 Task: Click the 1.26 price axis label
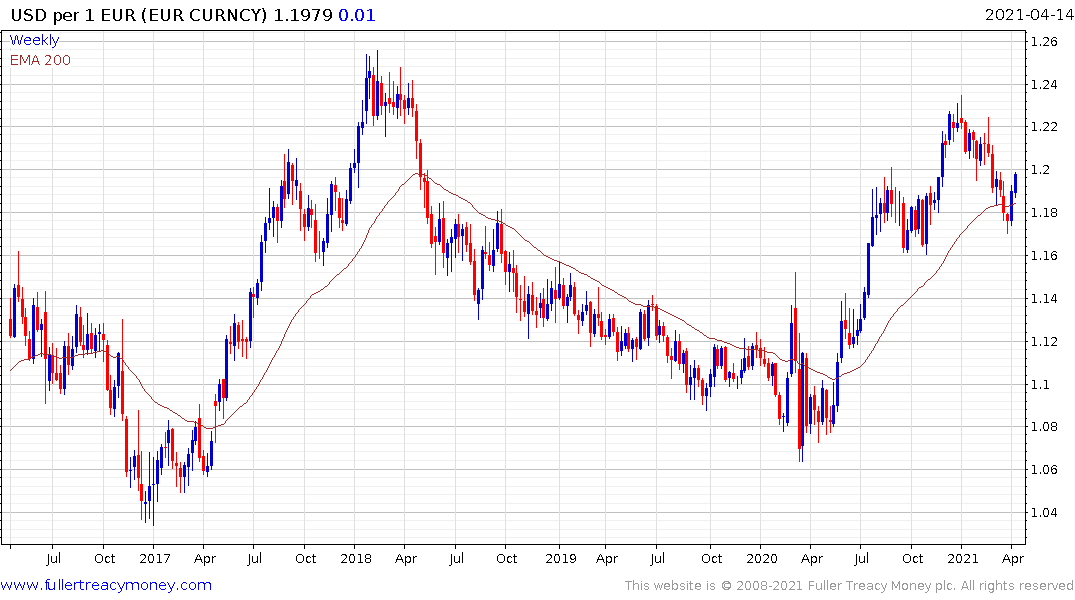point(1044,42)
